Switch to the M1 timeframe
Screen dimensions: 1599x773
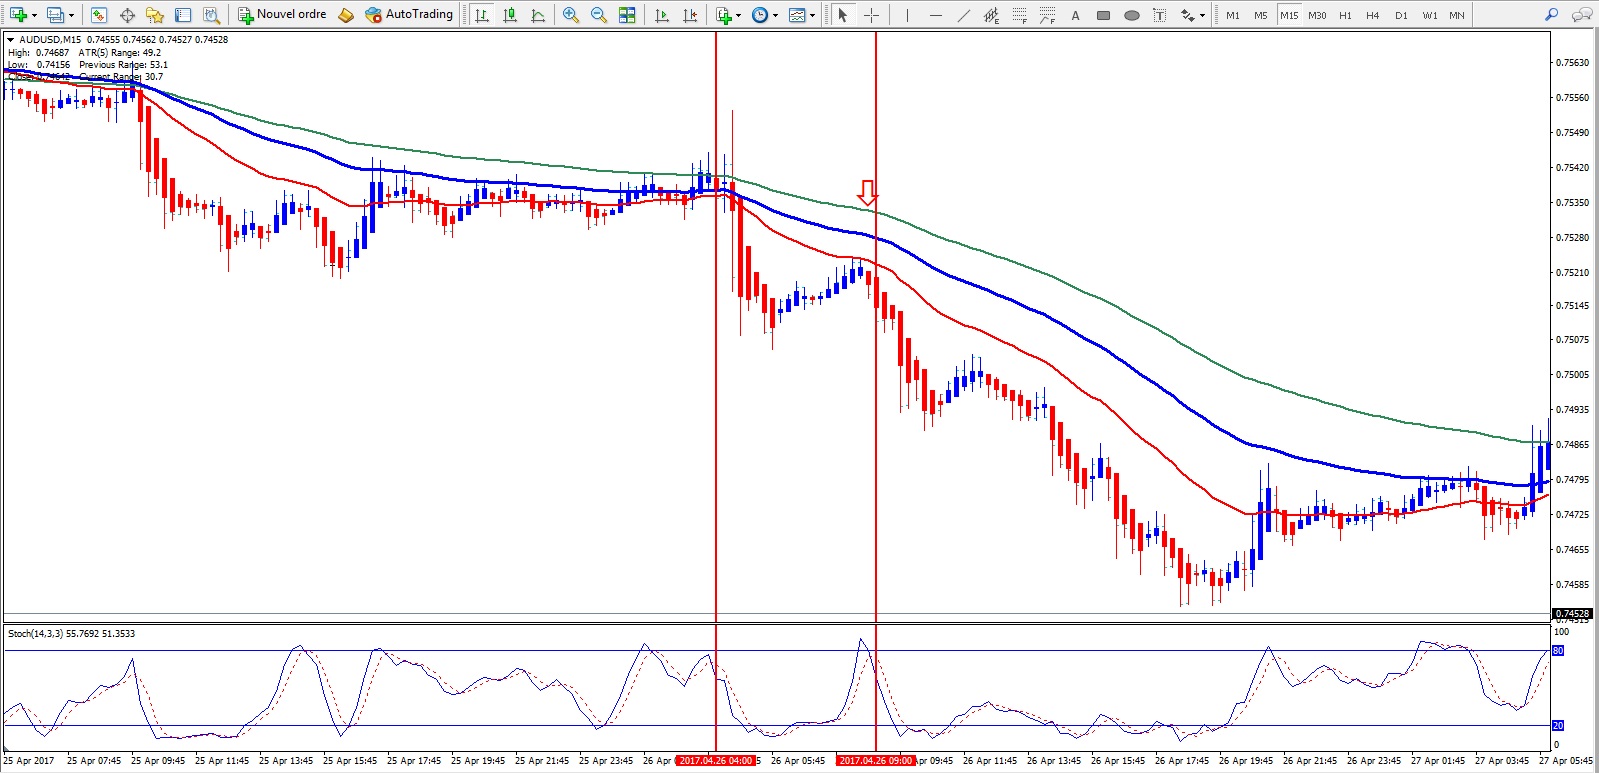click(x=1233, y=15)
